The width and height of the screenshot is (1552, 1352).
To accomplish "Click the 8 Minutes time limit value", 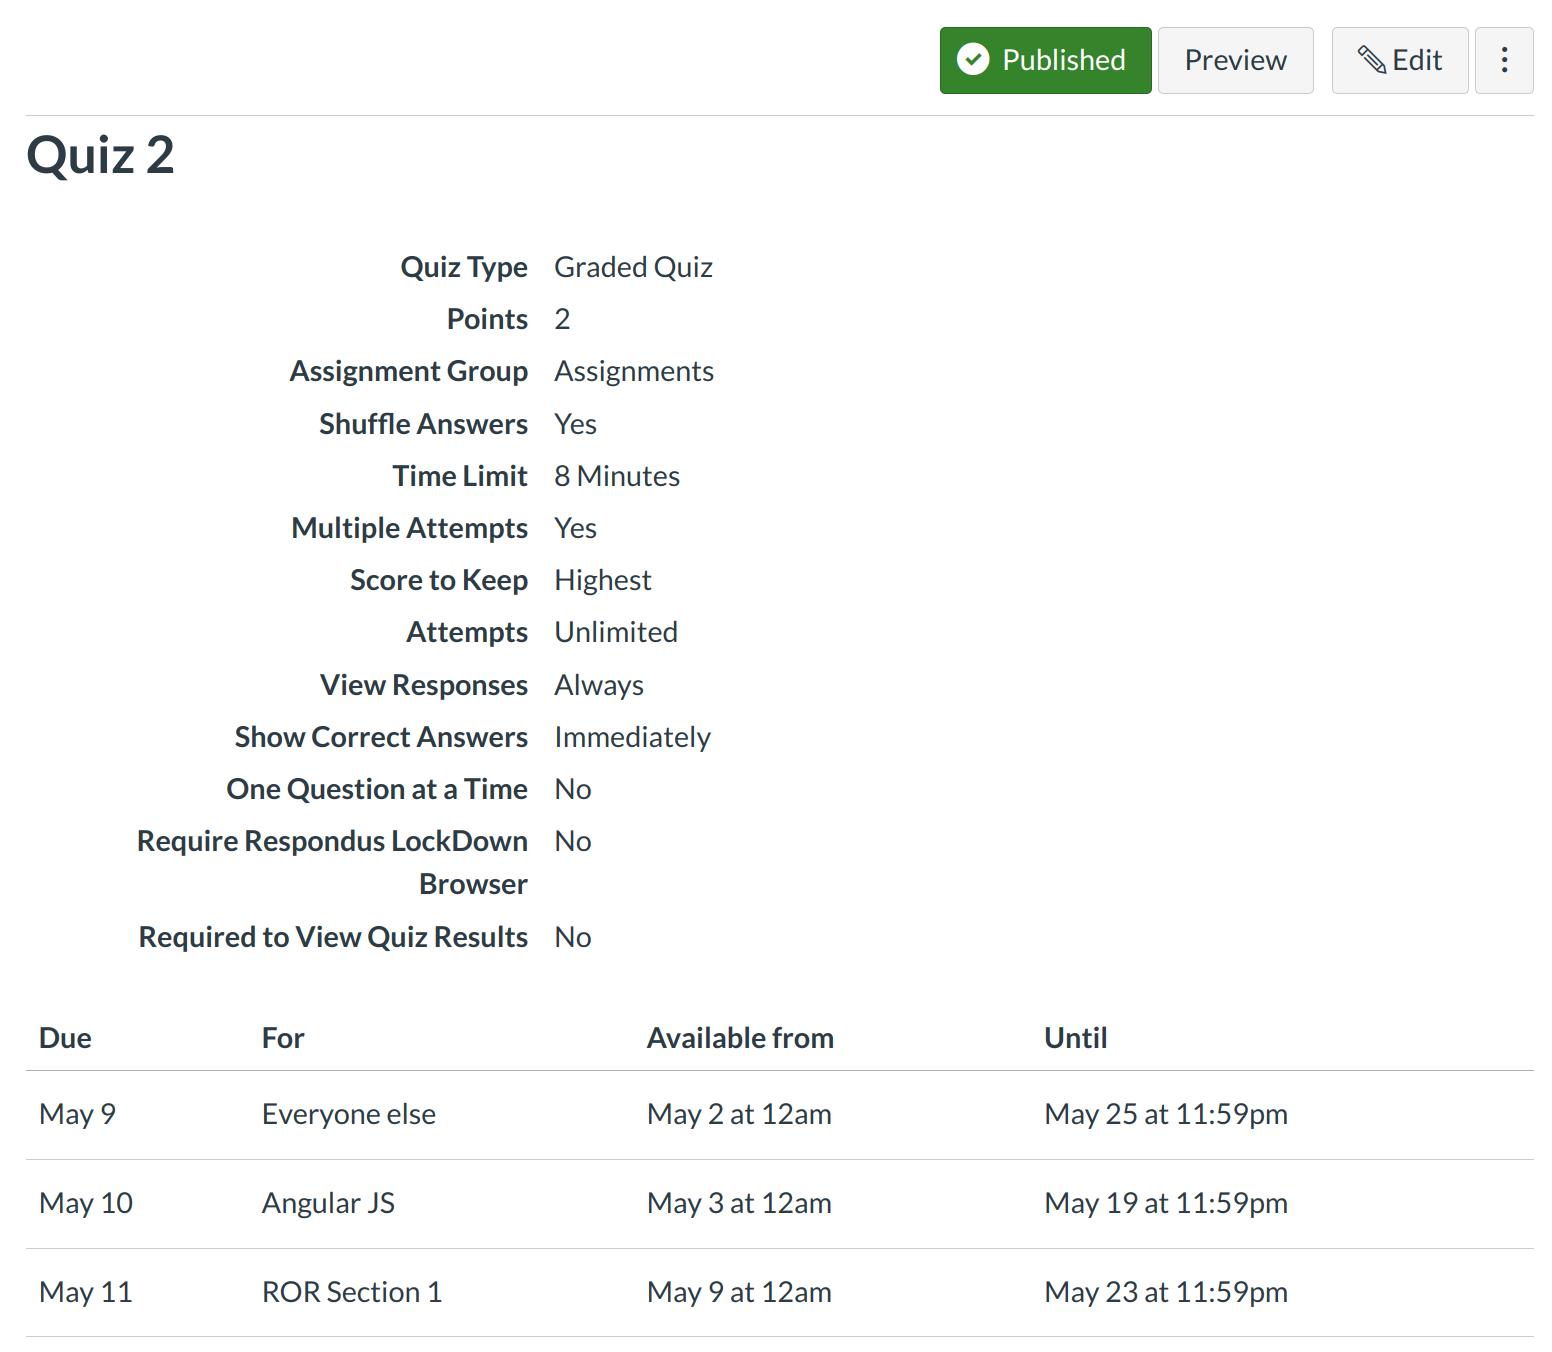I will click(617, 476).
